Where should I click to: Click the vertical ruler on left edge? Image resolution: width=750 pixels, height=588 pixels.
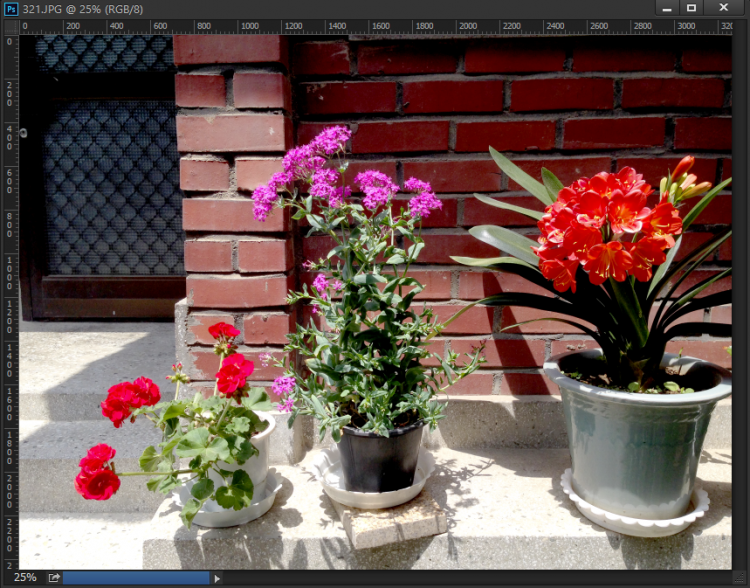[x=11, y=300]
